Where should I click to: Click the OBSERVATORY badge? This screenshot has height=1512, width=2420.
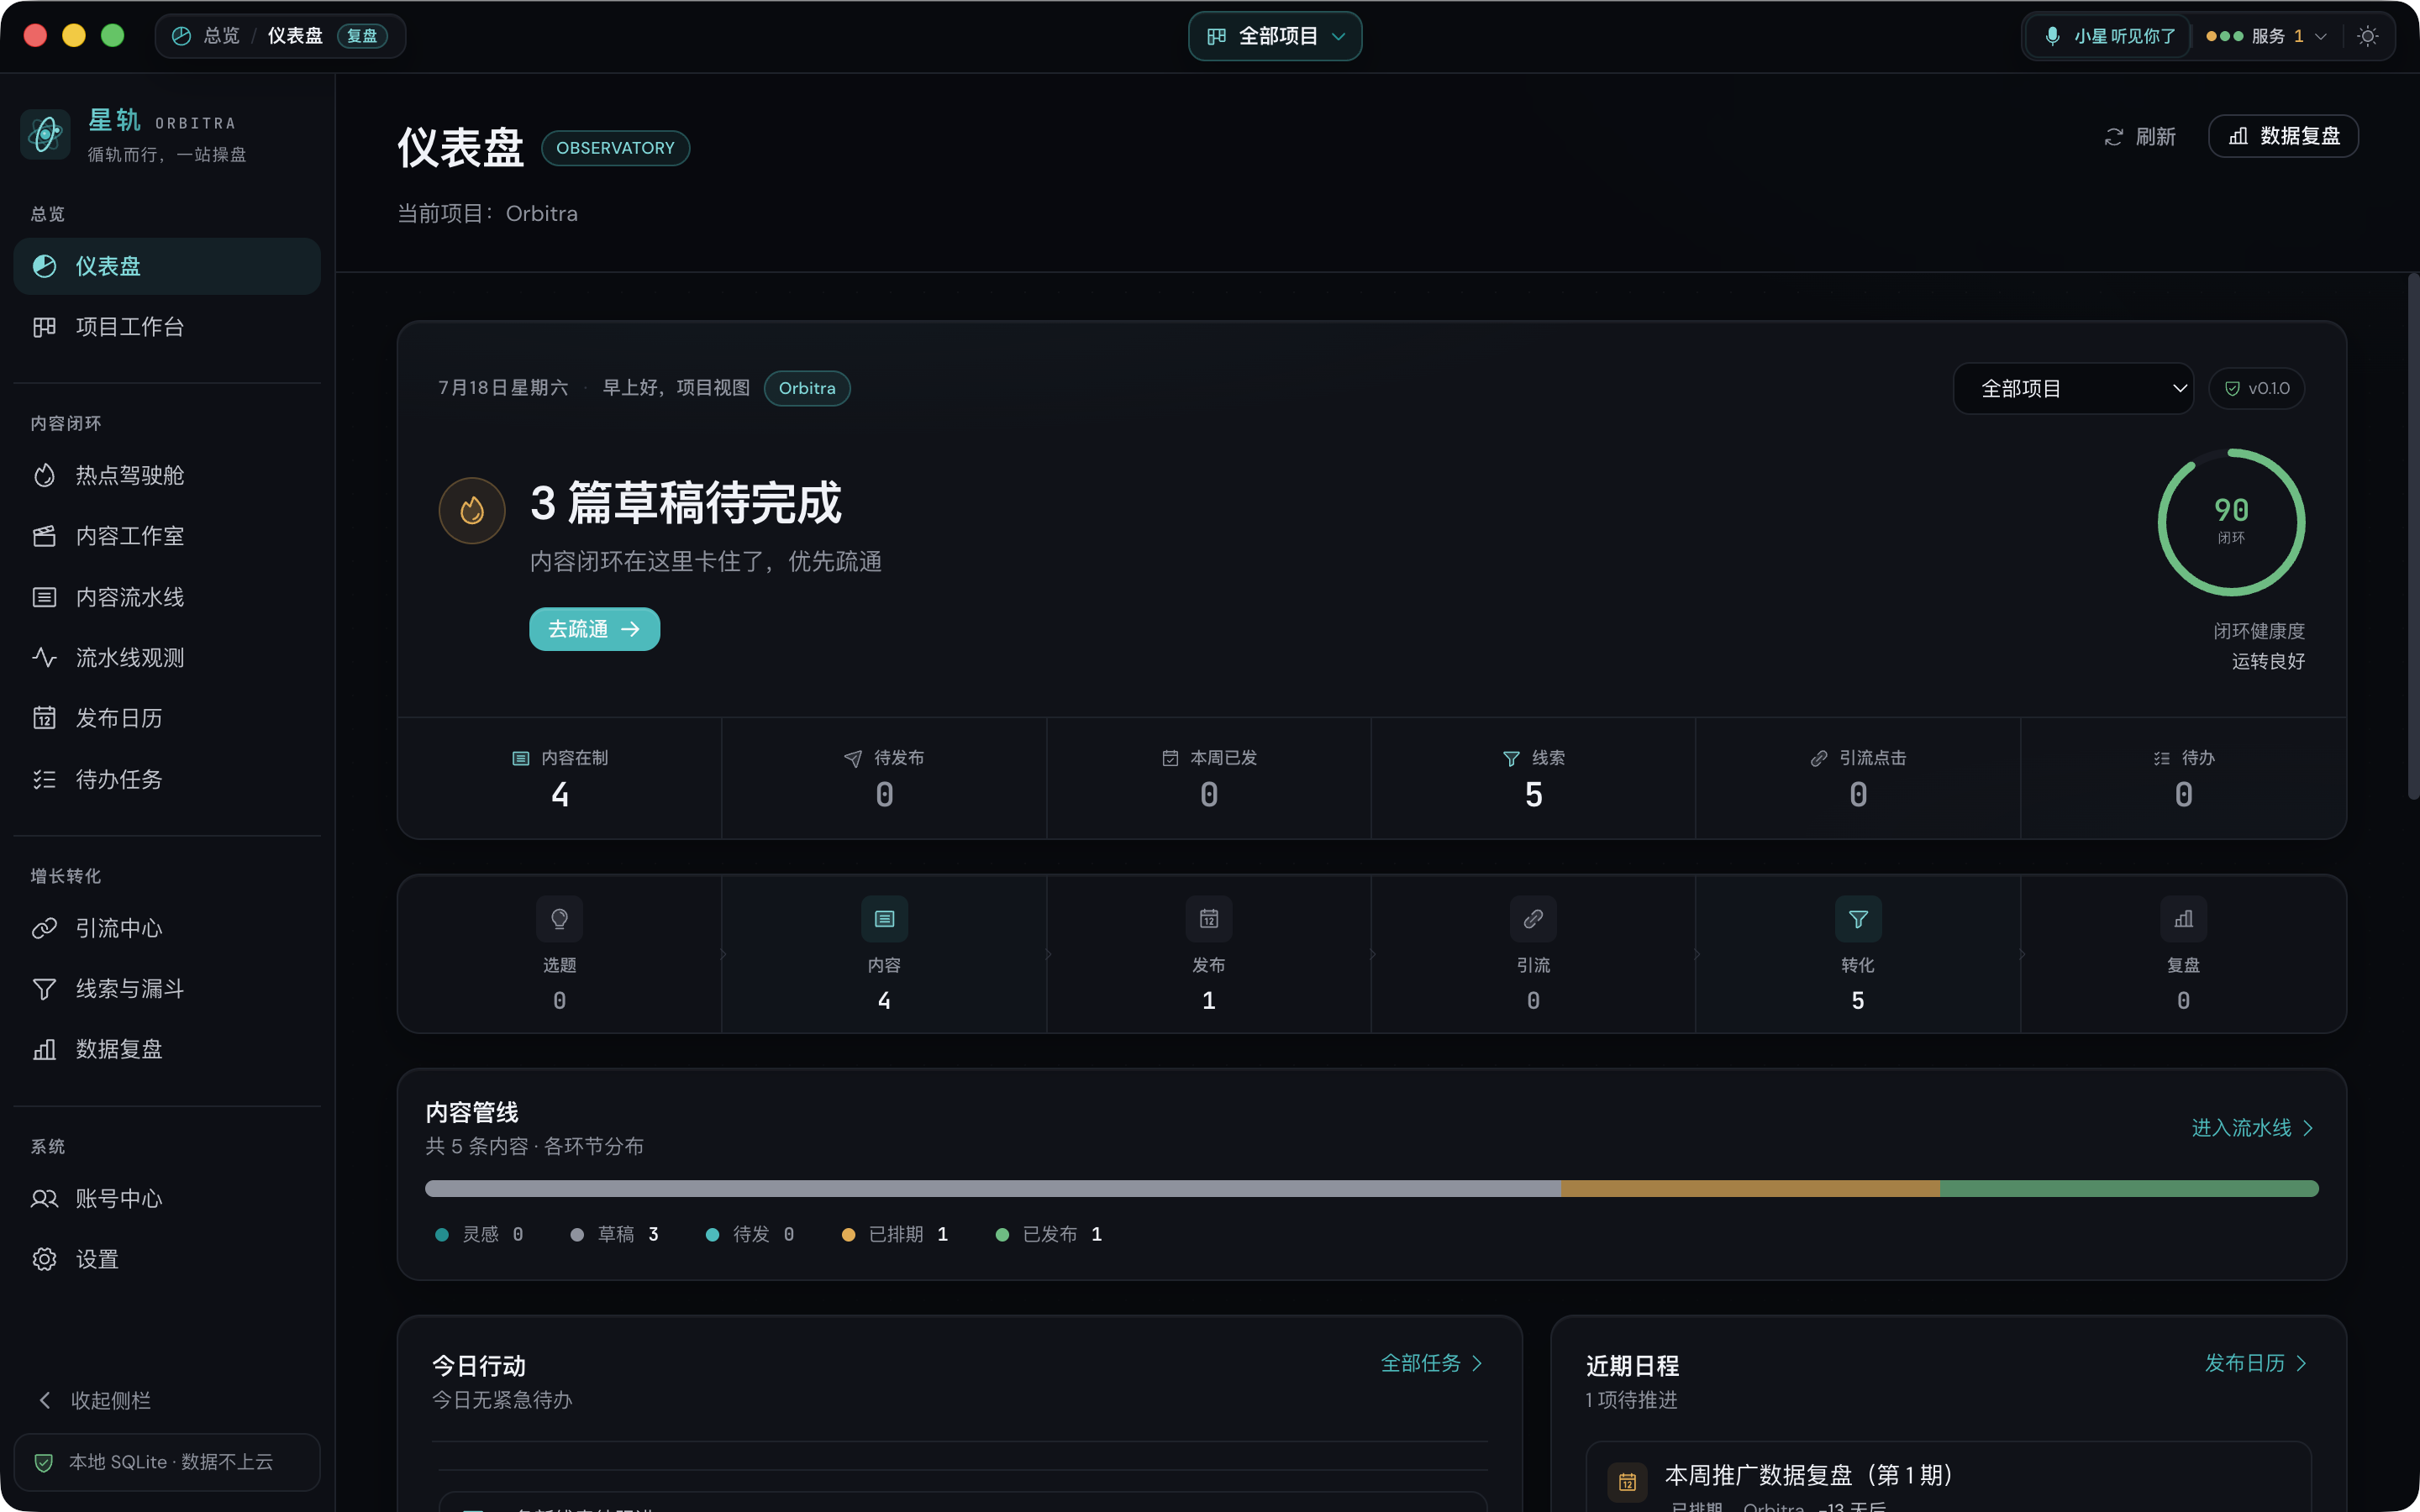tap(615, 148)
